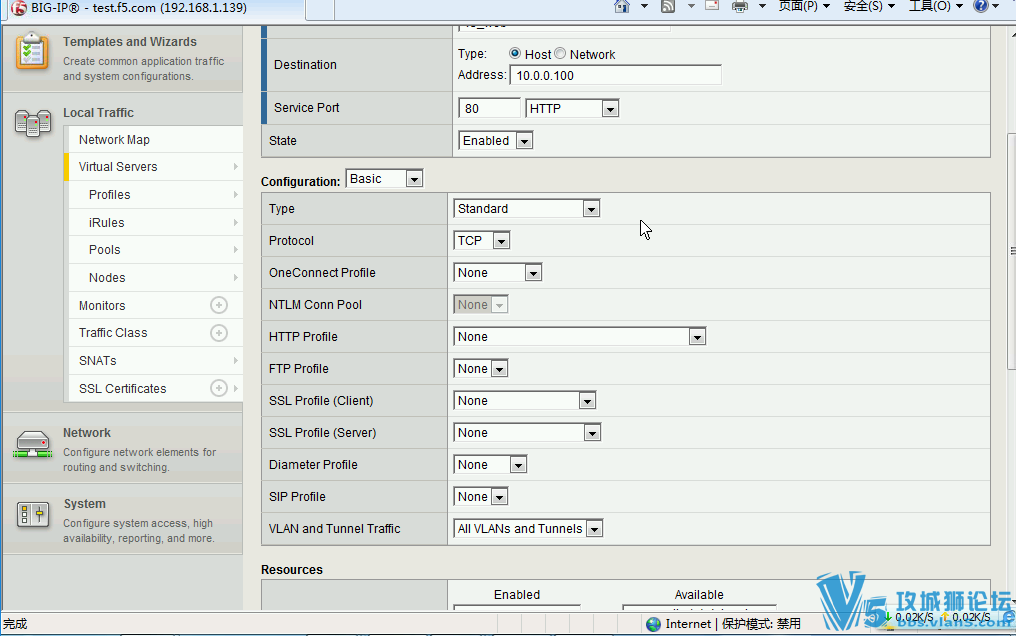Image resolution: width=1016 pixels, height=636 pixels.
Task: Click Internet zone globe icon in status bar
Action: pyautogui.click(x=654, y=624)
